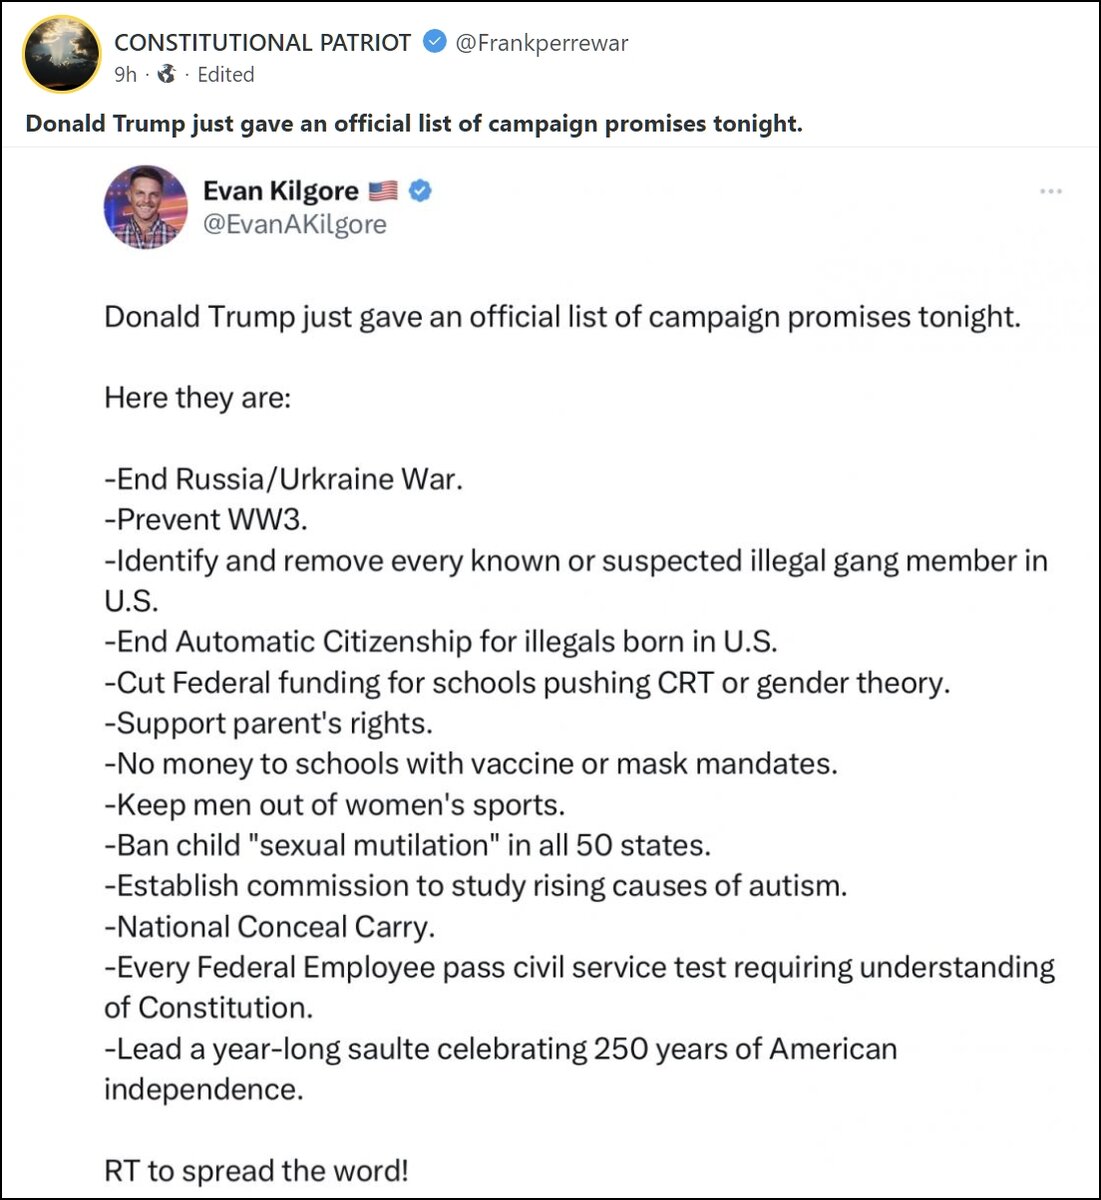This screenshot has width=1101, height=1200.
Task: Open the @Frankperrewar handle link
Action: click(541, 43)
